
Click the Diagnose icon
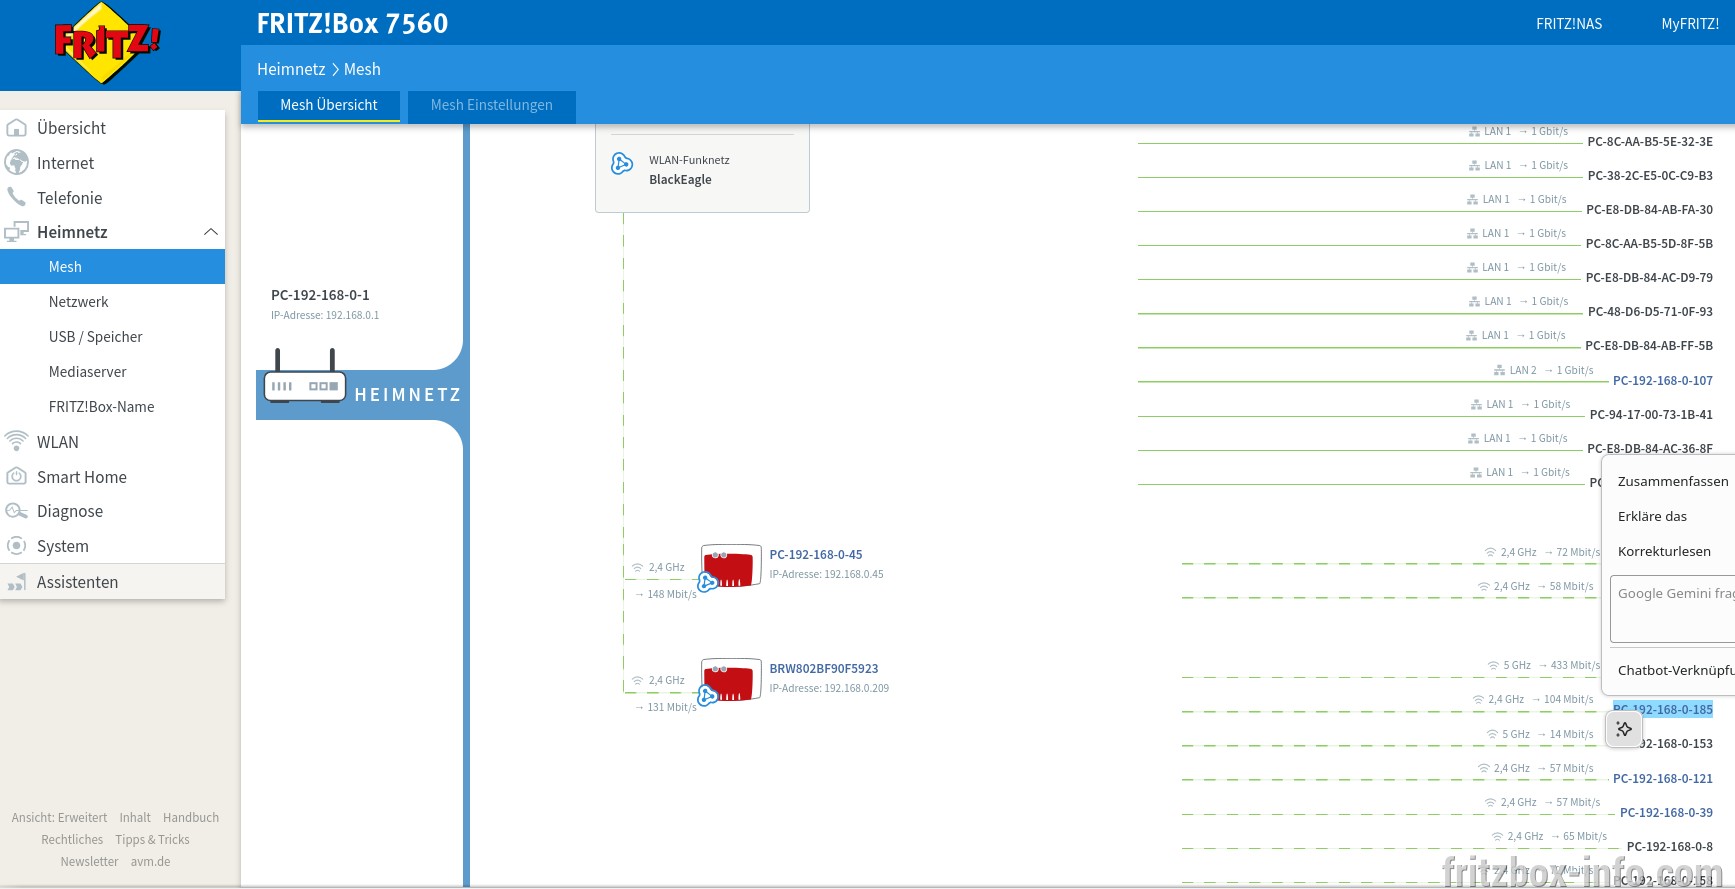[16, 511]
